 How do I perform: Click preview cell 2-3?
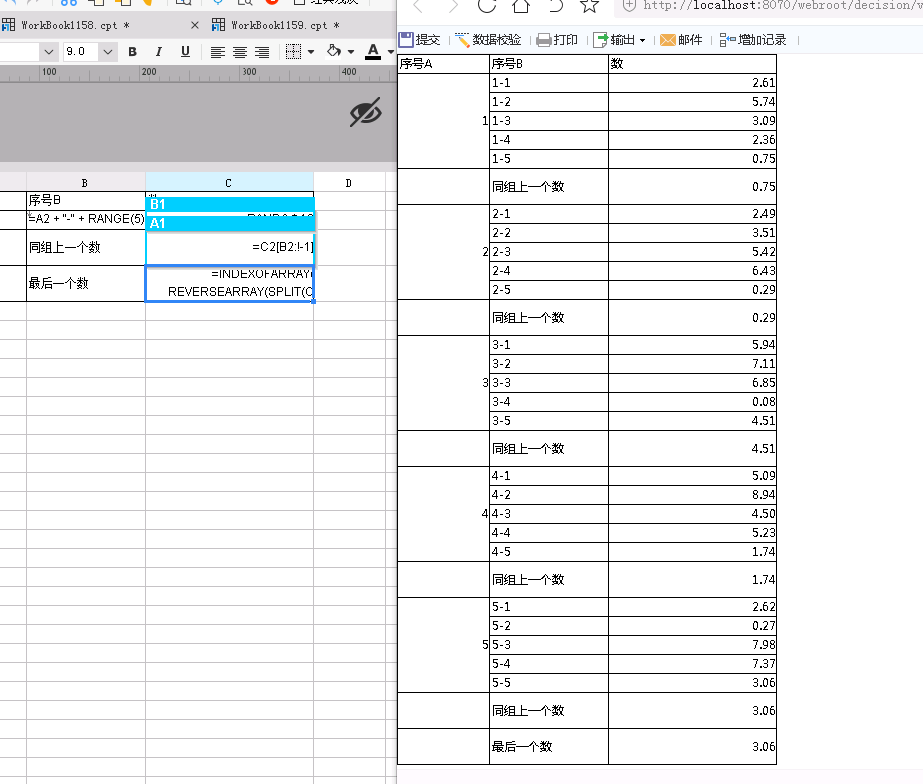[x=549, y=252]
